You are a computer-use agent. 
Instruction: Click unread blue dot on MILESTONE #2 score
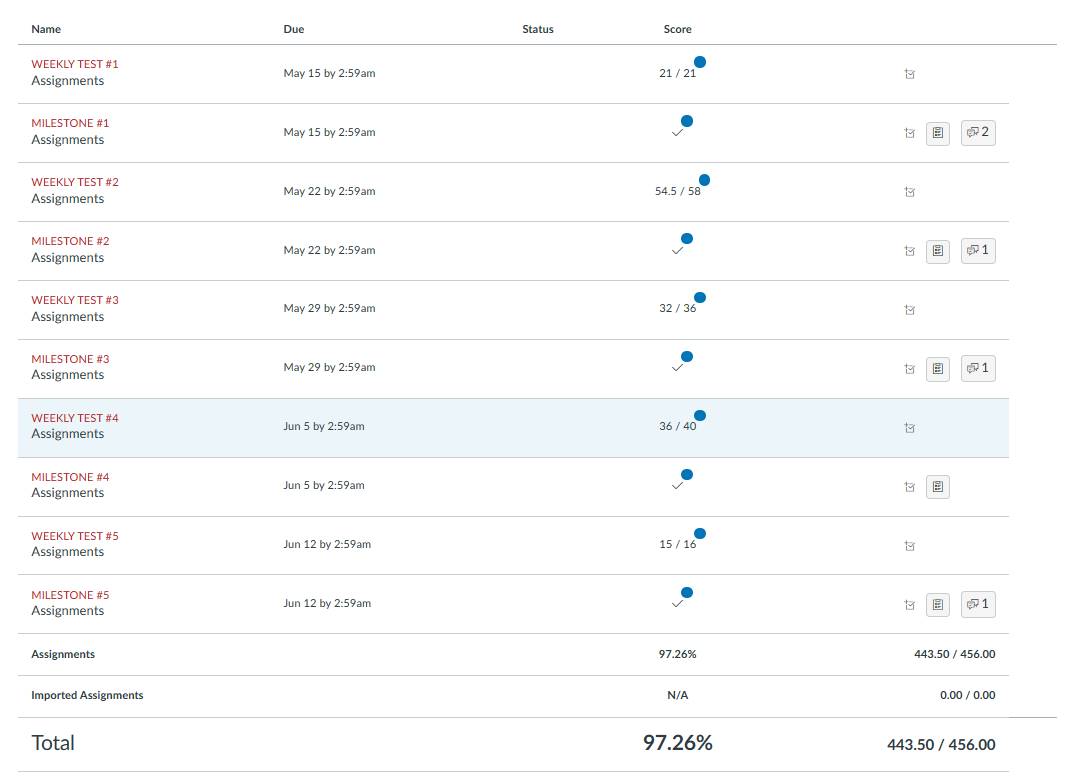tap(687, 238)
